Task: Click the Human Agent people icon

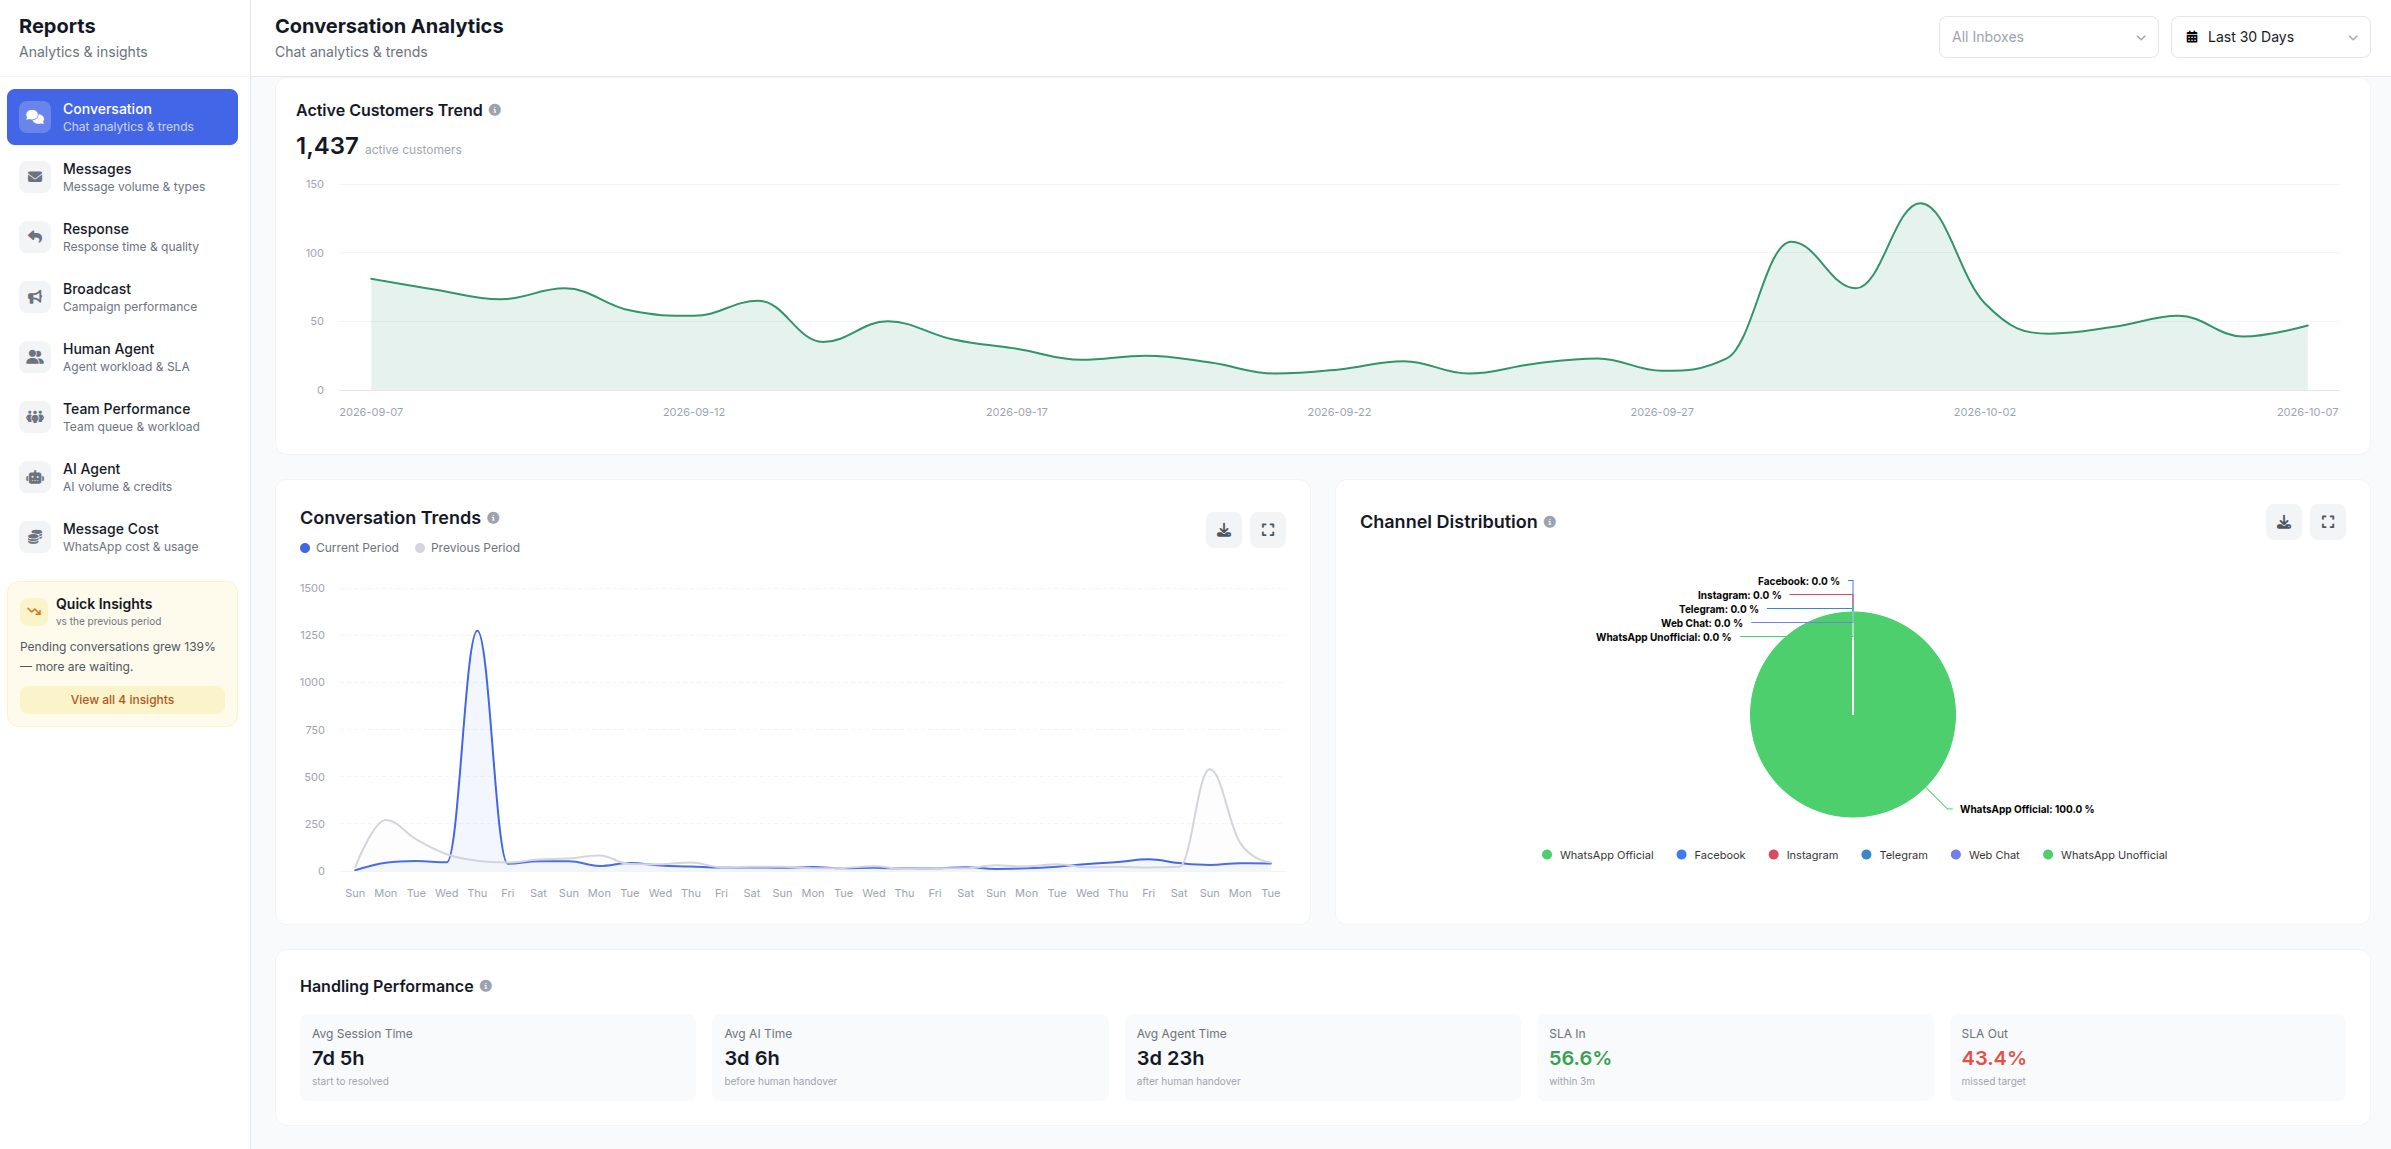Action: (x=35, y=357)
